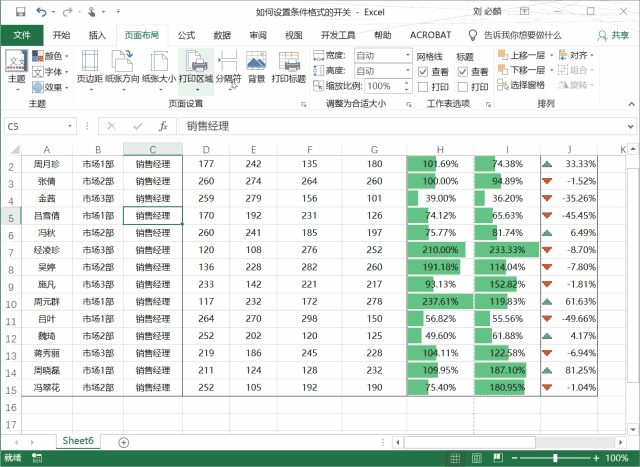The image size is (640, 467).
Task: Select column header H
Action: click(x=440, y=150)
